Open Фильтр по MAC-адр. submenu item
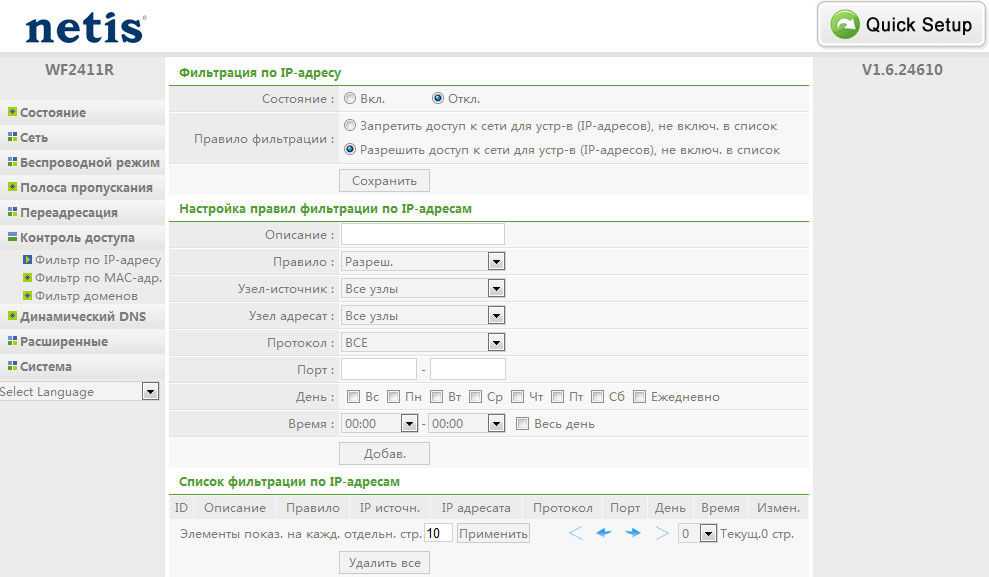 pyautogui.click(x=98, y=278)
